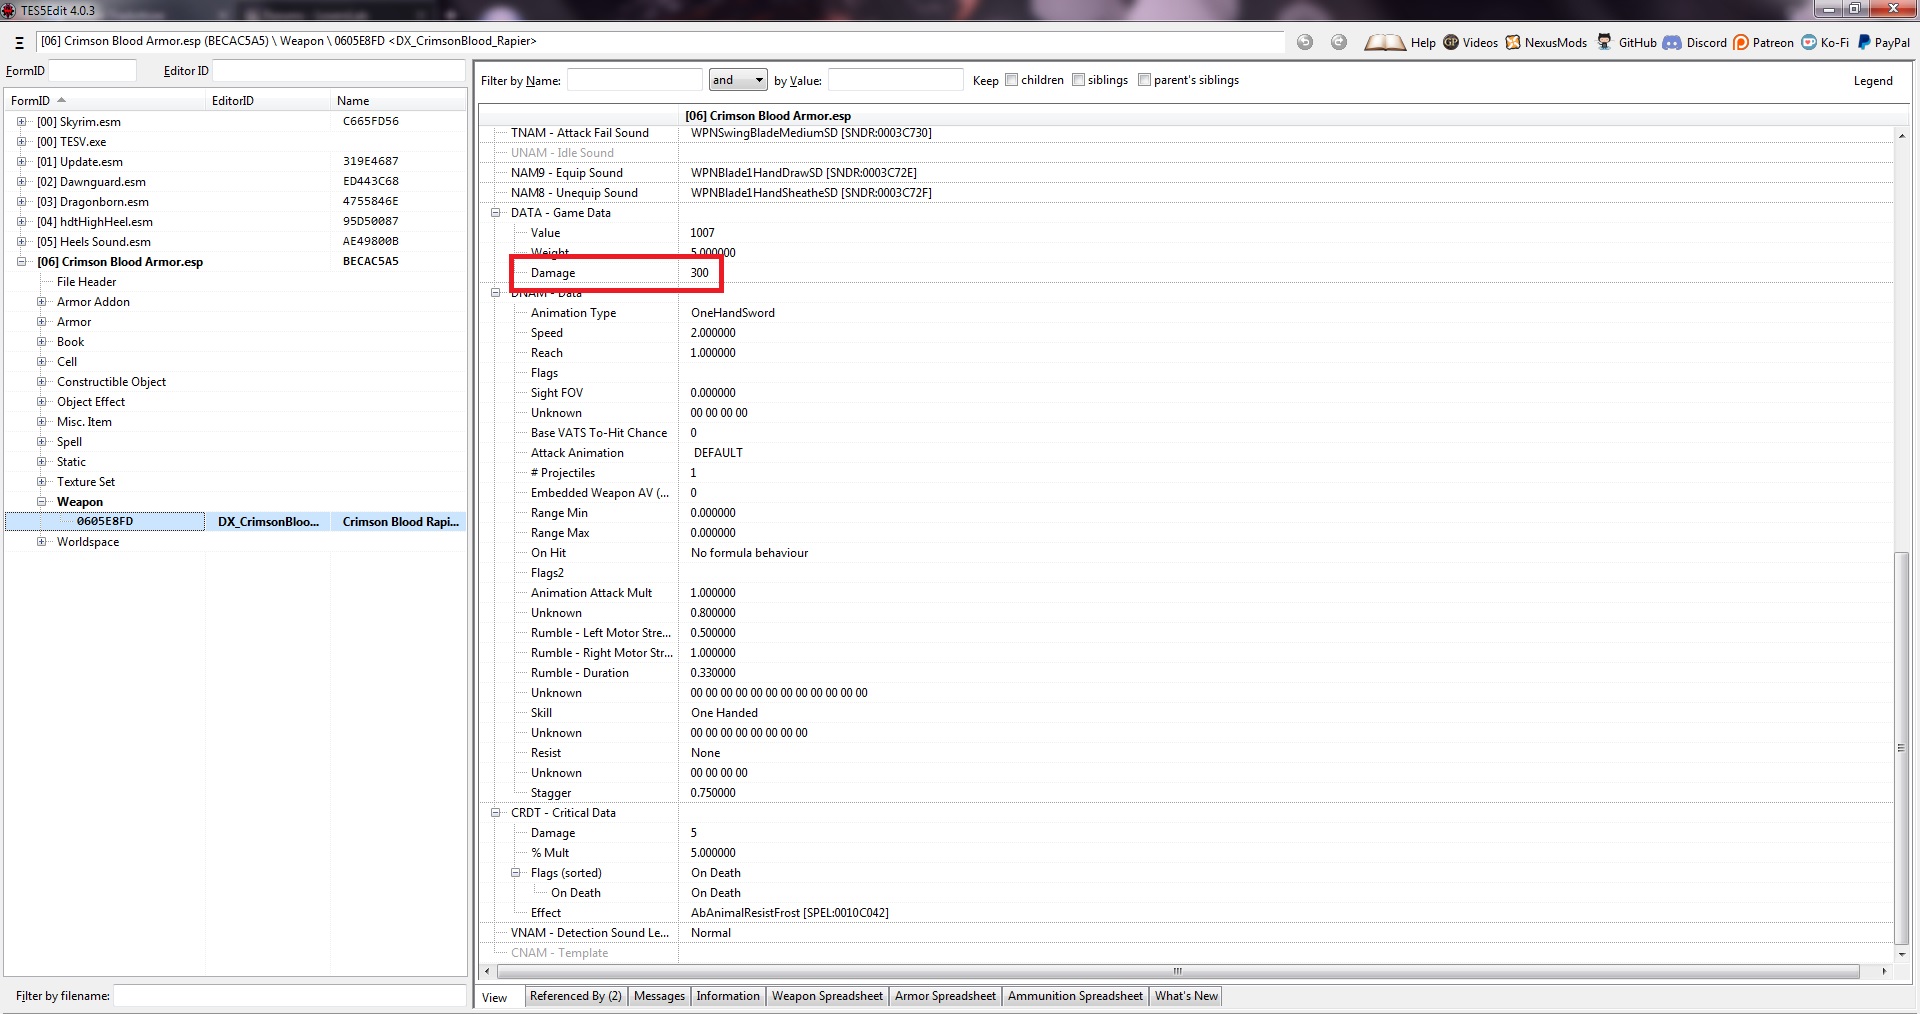This screenshot has width=1920, height=1014.
Task: Open the Videos link icon
Action: (1451, 42)
